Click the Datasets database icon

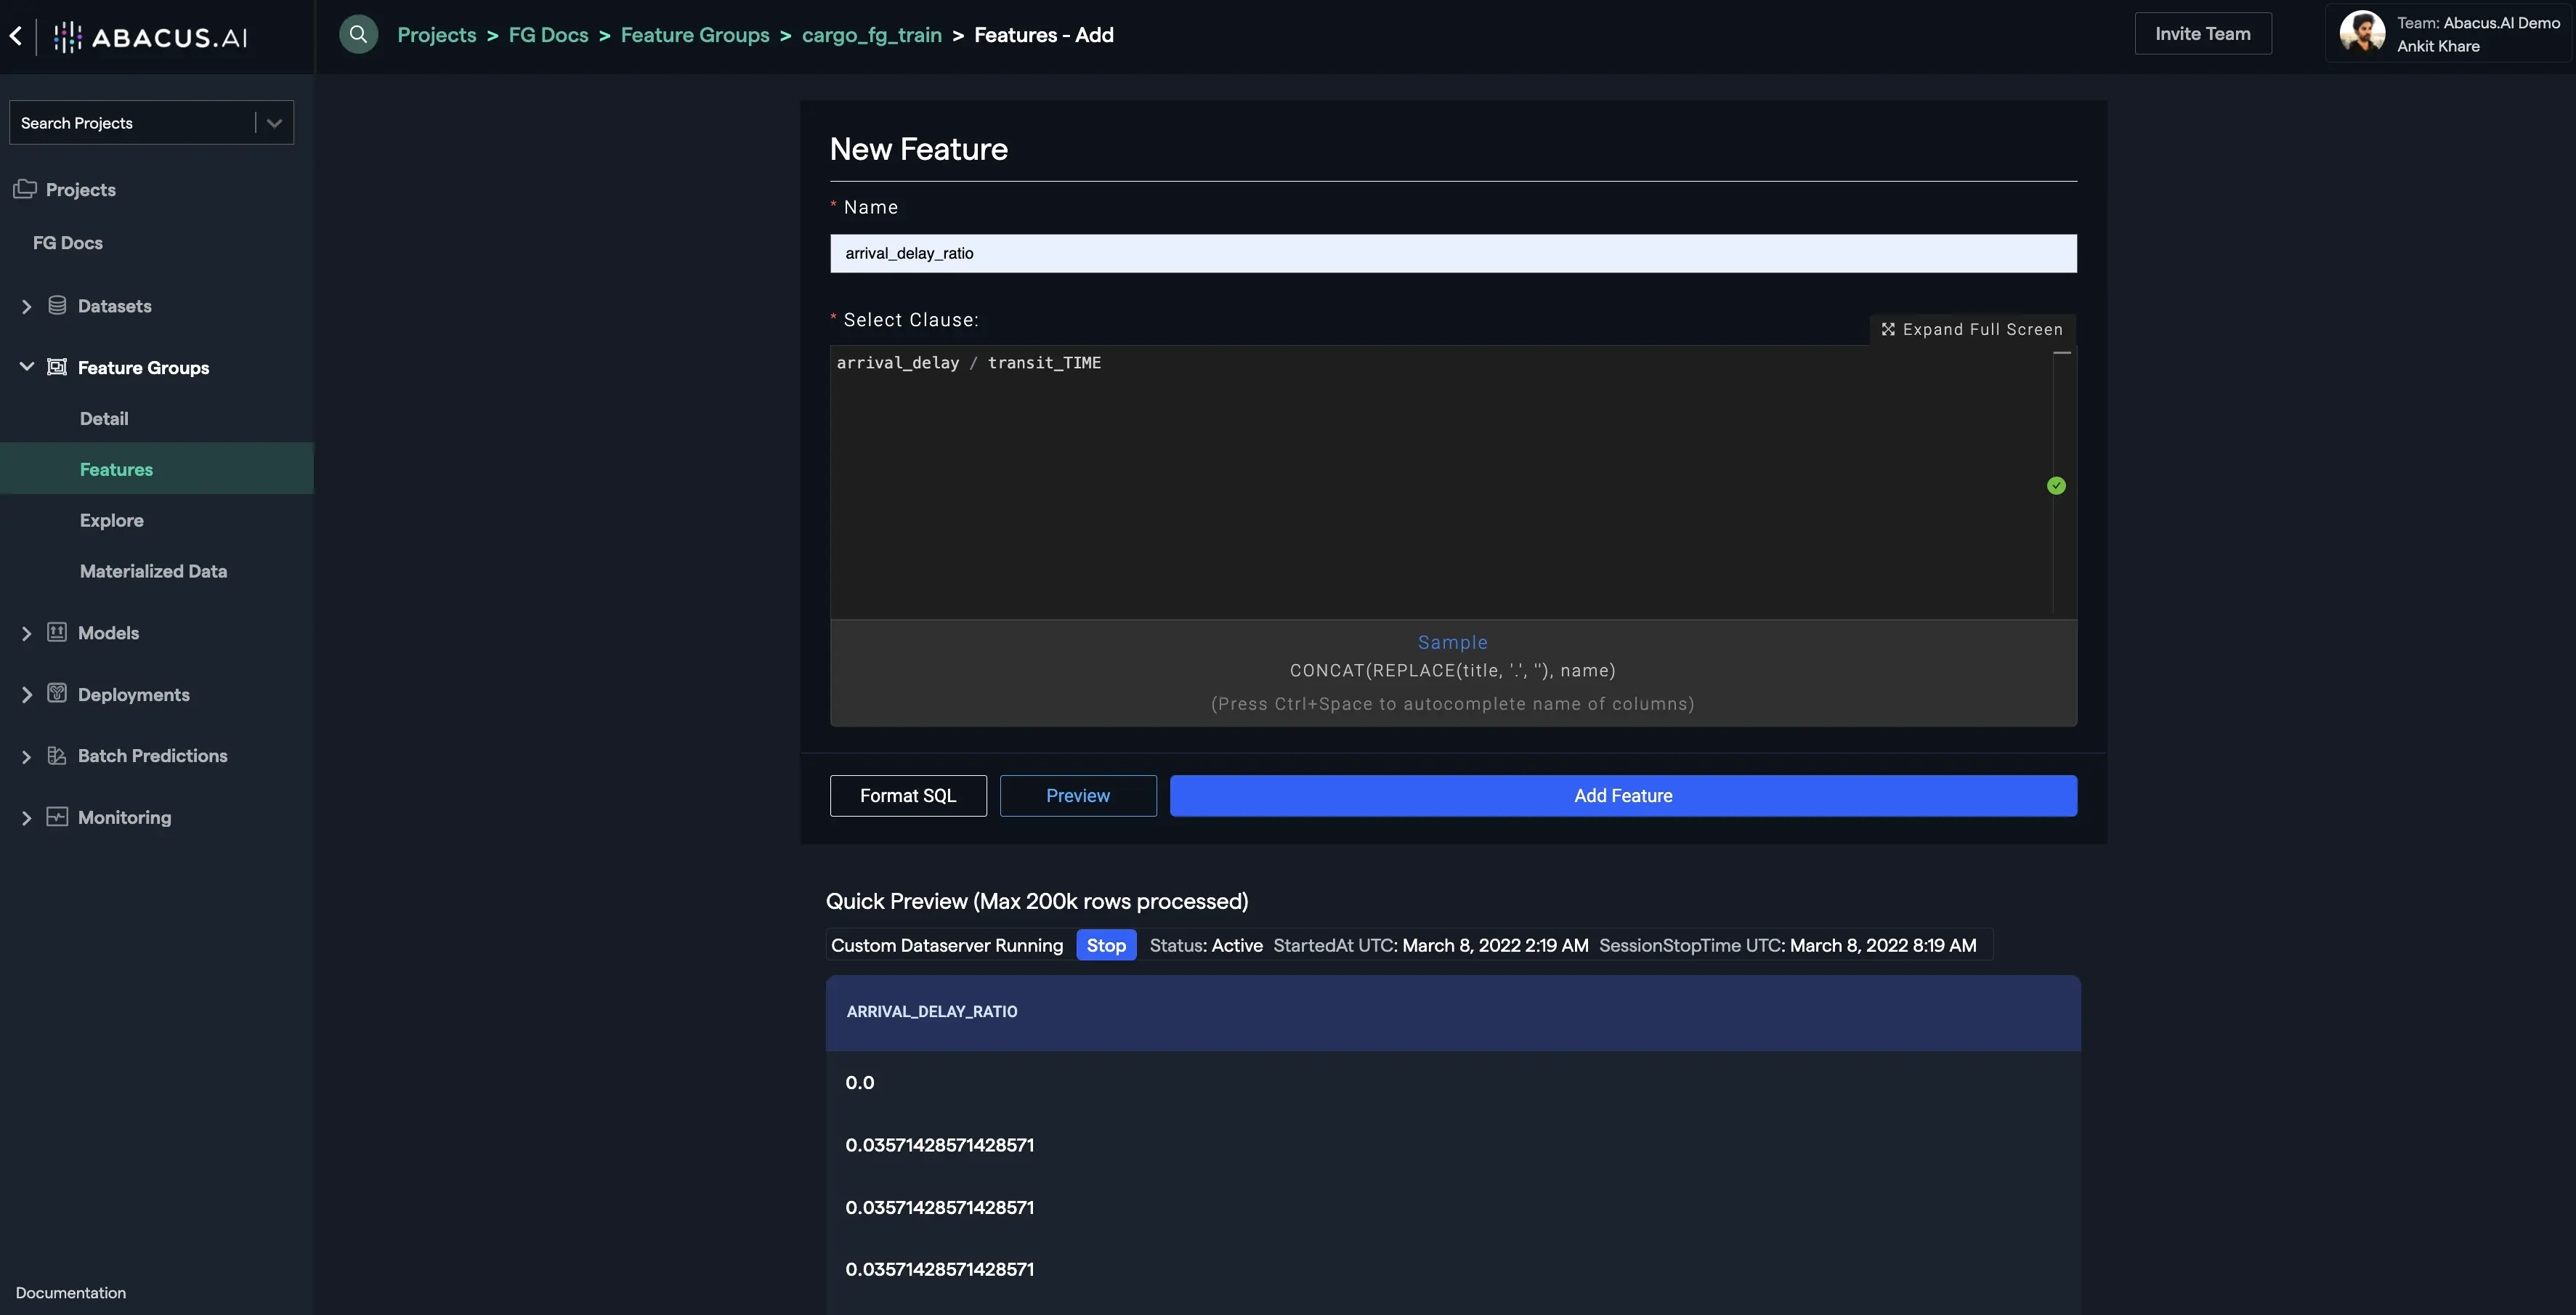(57, 306)
